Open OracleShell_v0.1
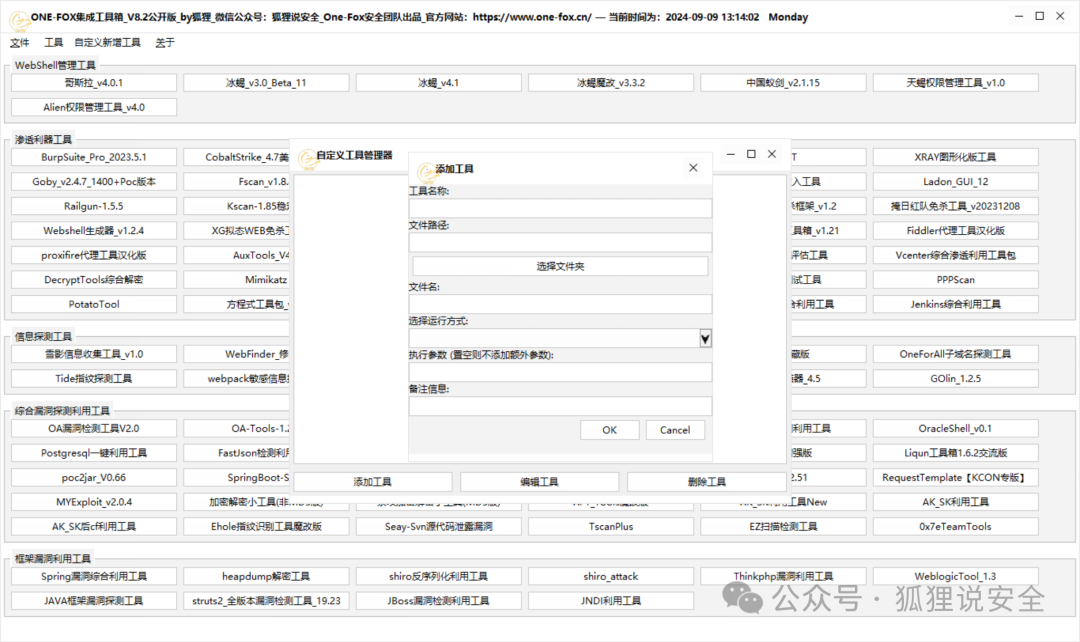 955,428
